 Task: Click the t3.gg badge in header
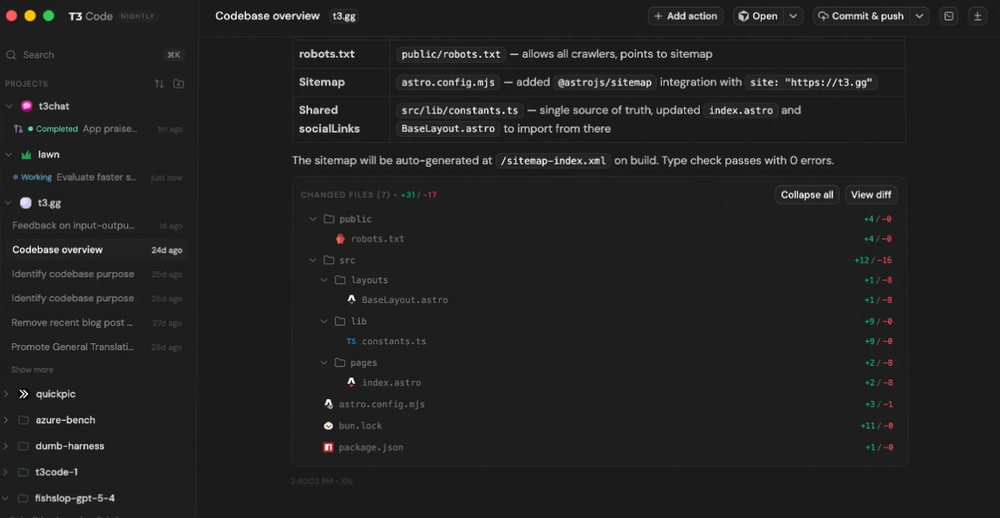[x=344, y=17]
